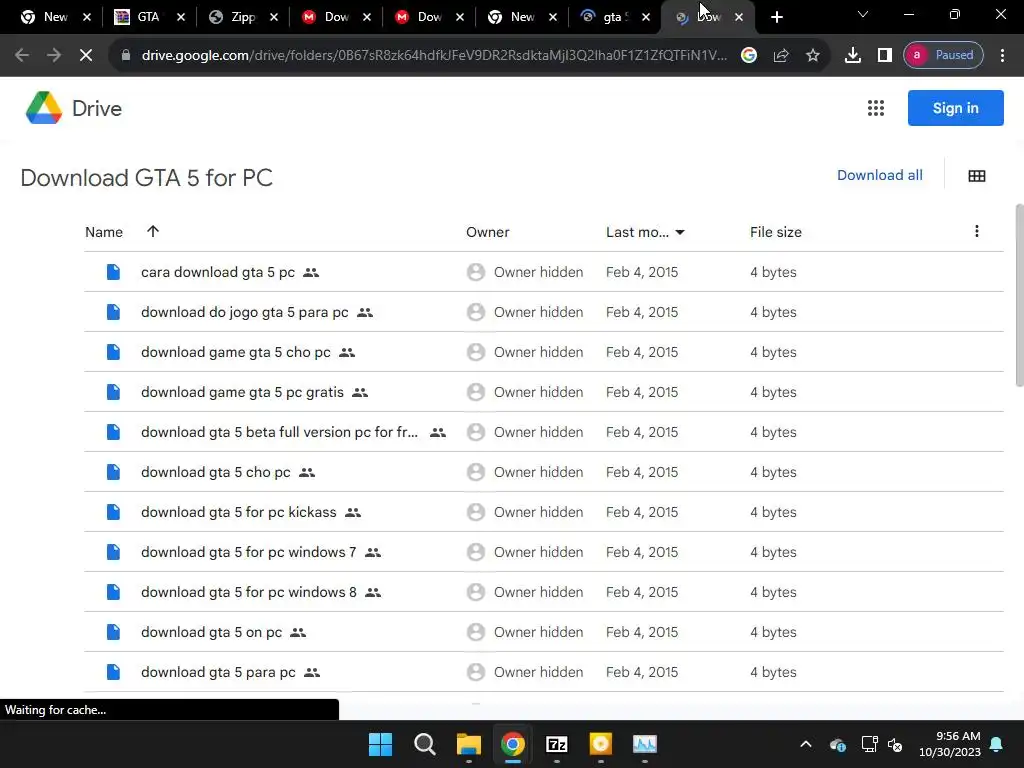
Task: Open a new browser tab
Action: click(776, 17)
